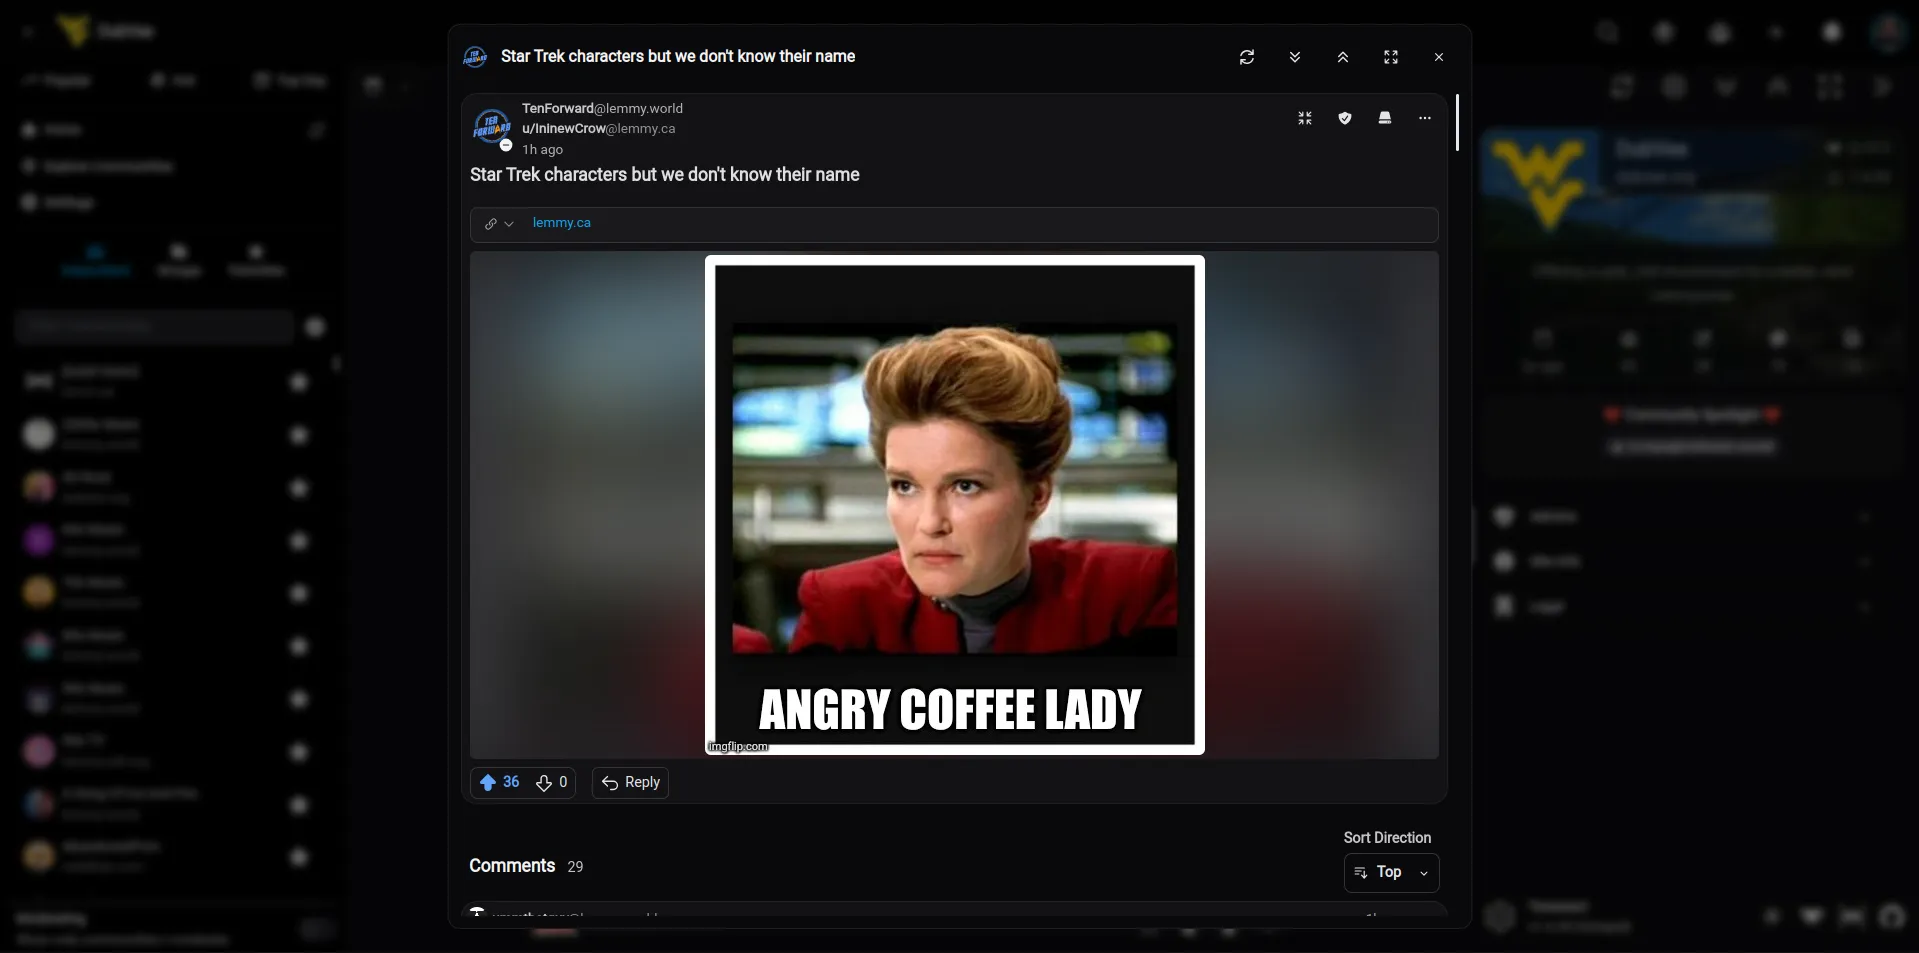The width and height of the screenshot is (1919, 953).
Task: Close the post modal
Action: 1439,57
